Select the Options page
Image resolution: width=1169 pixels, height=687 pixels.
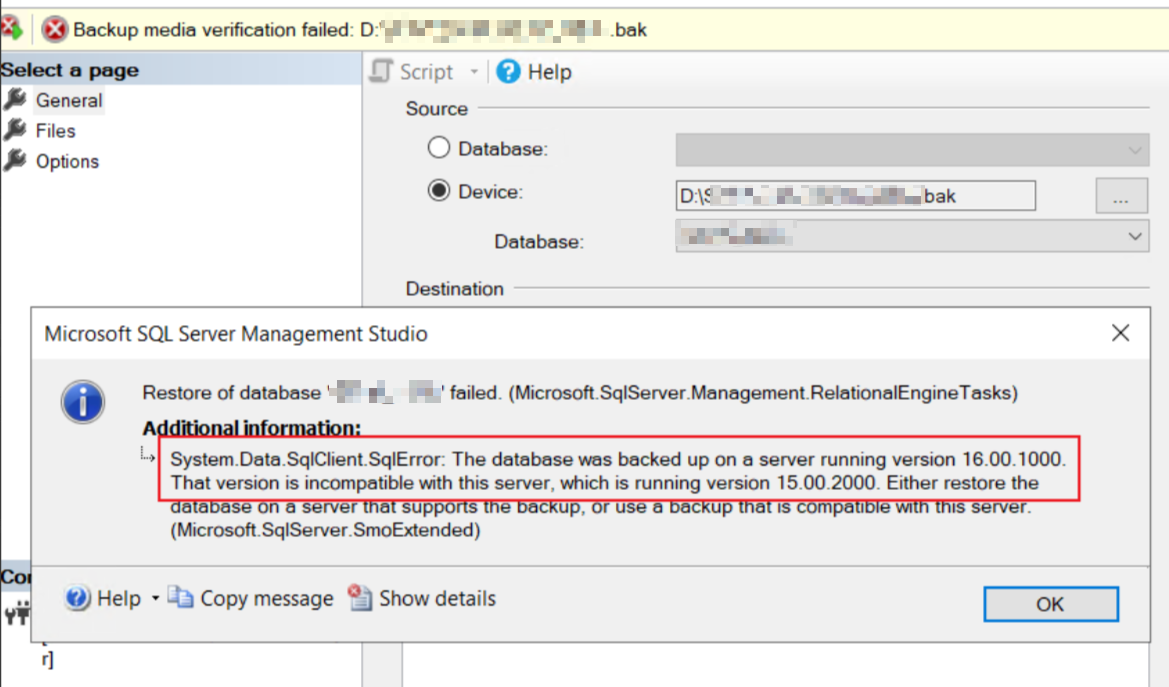tap(67, 161)
